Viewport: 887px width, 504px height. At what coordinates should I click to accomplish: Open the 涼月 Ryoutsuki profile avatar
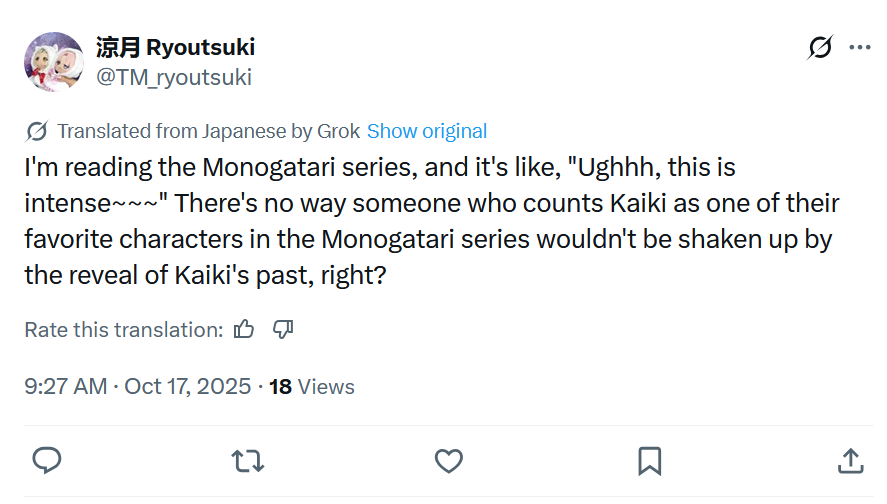coord(54,62)
